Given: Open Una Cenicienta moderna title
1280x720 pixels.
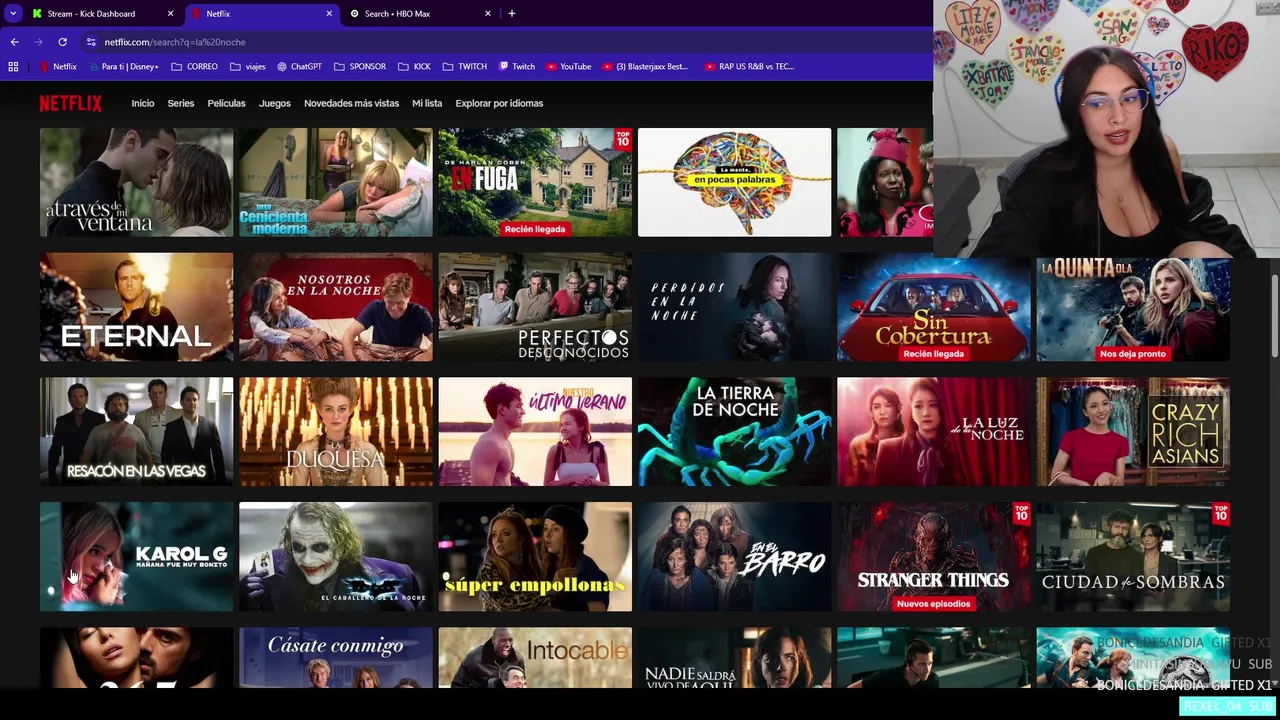Looking at the screenshot, I should [336, 182].
